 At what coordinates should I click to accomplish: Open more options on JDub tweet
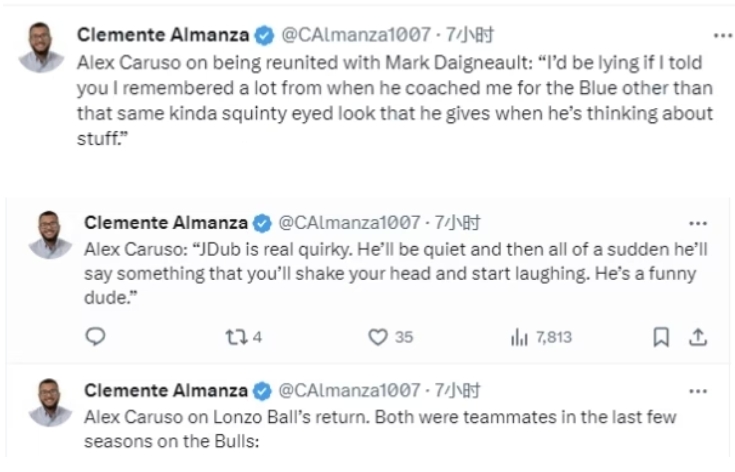point(698,222)
